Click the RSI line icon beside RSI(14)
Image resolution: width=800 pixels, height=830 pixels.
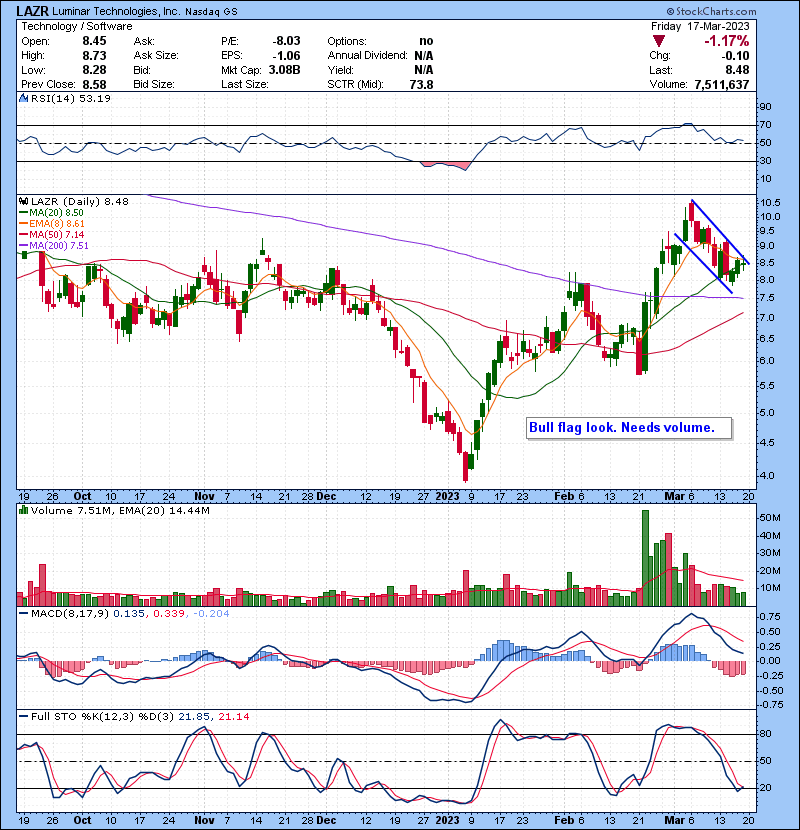coord(23,98)
